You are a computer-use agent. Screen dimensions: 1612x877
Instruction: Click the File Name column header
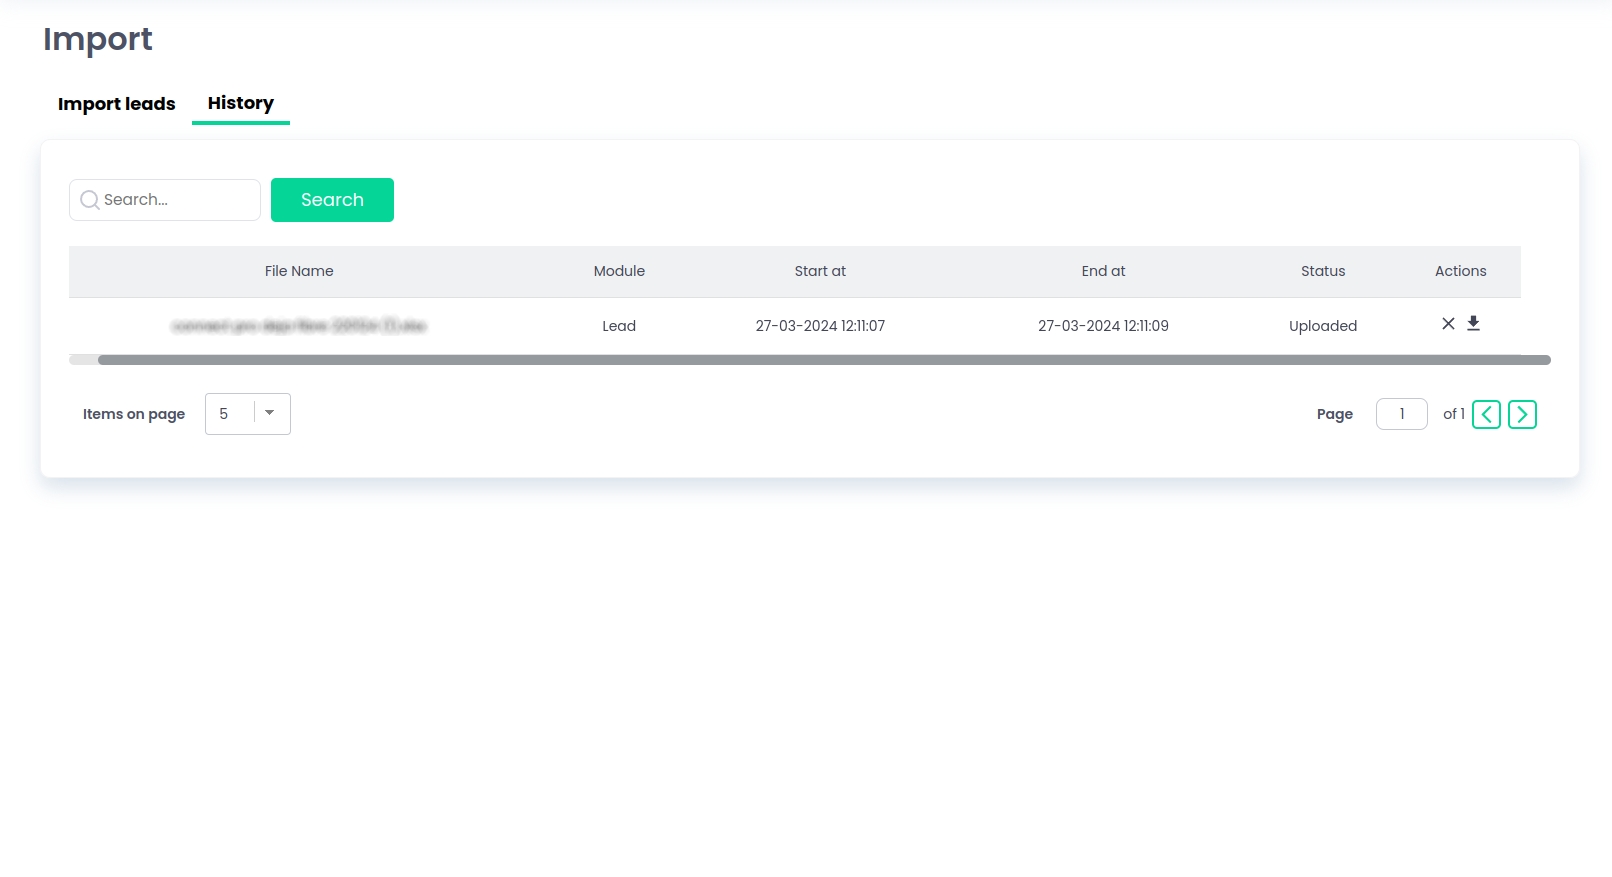point(299,271)
